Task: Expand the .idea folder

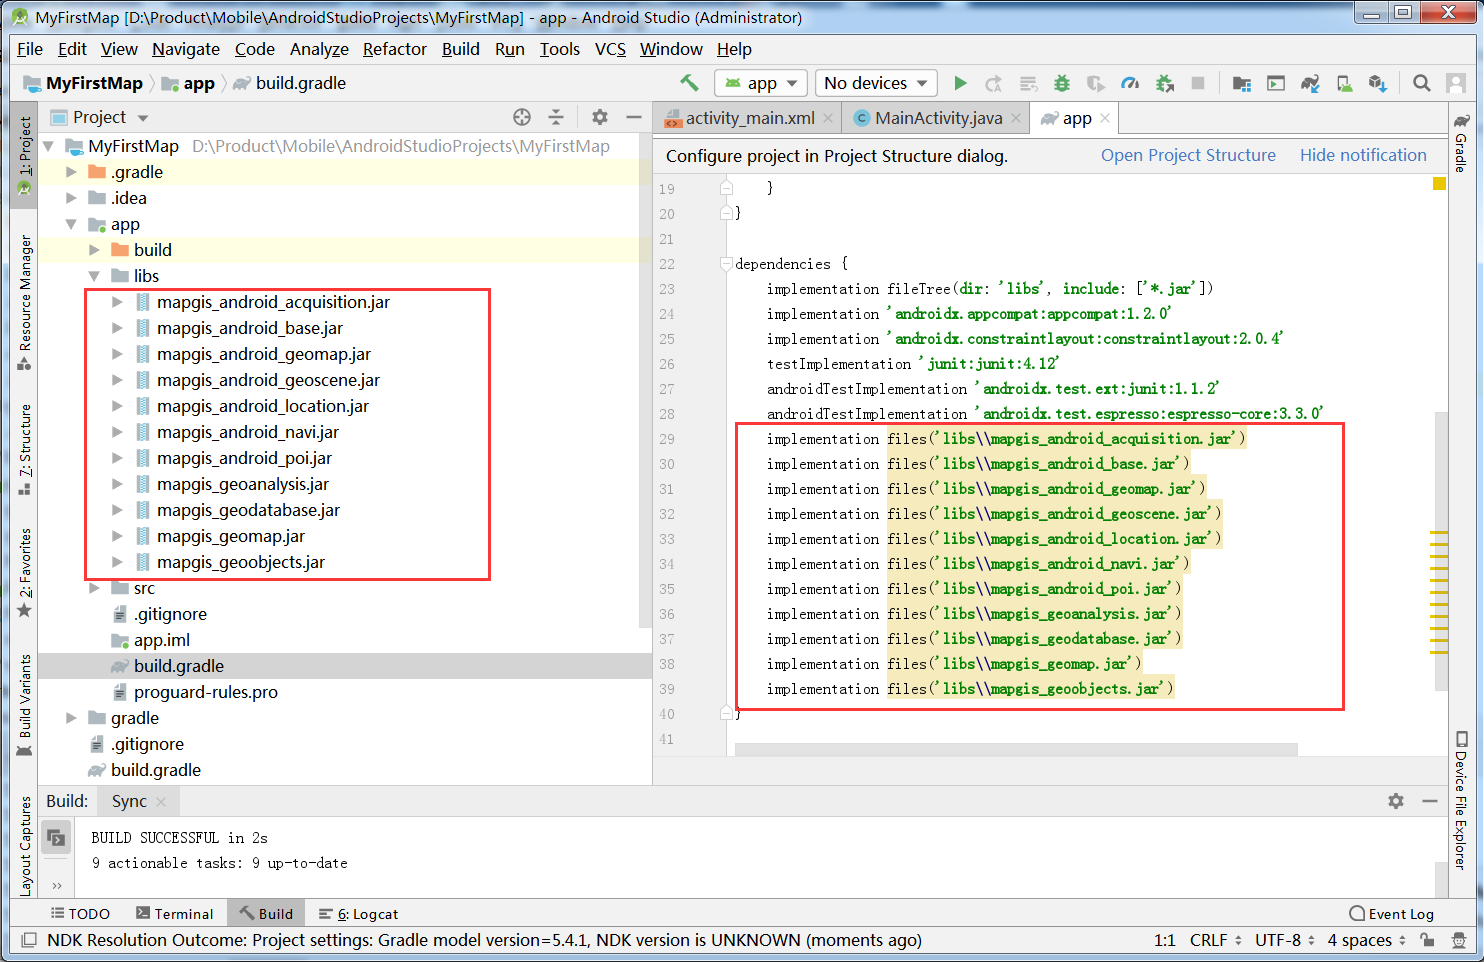Action: coord(71,198)
